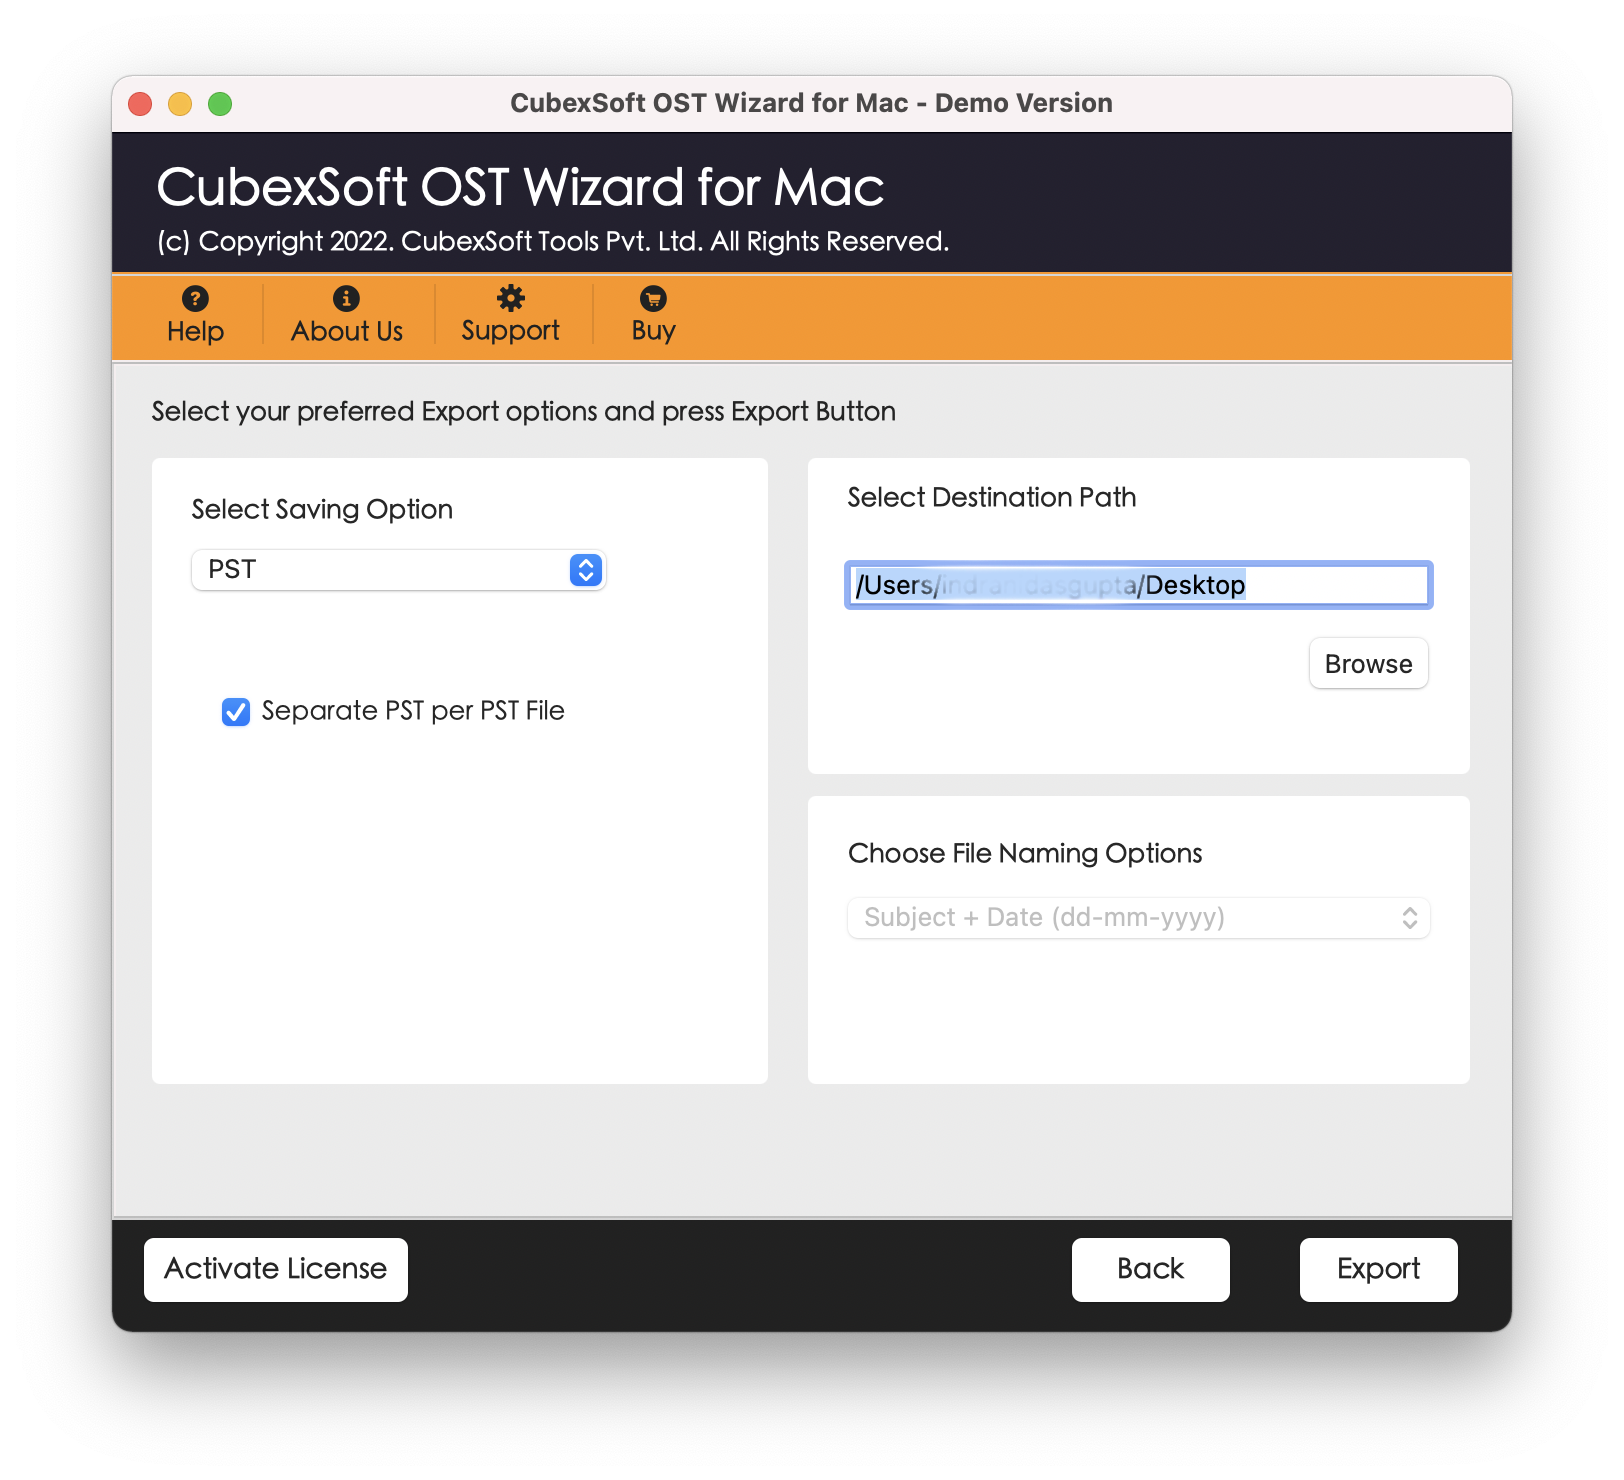Image resolution: width=1624 pixels, height=1480 pixels.
Task: Minimize the window with the yellow button
Action: (180, 104)
